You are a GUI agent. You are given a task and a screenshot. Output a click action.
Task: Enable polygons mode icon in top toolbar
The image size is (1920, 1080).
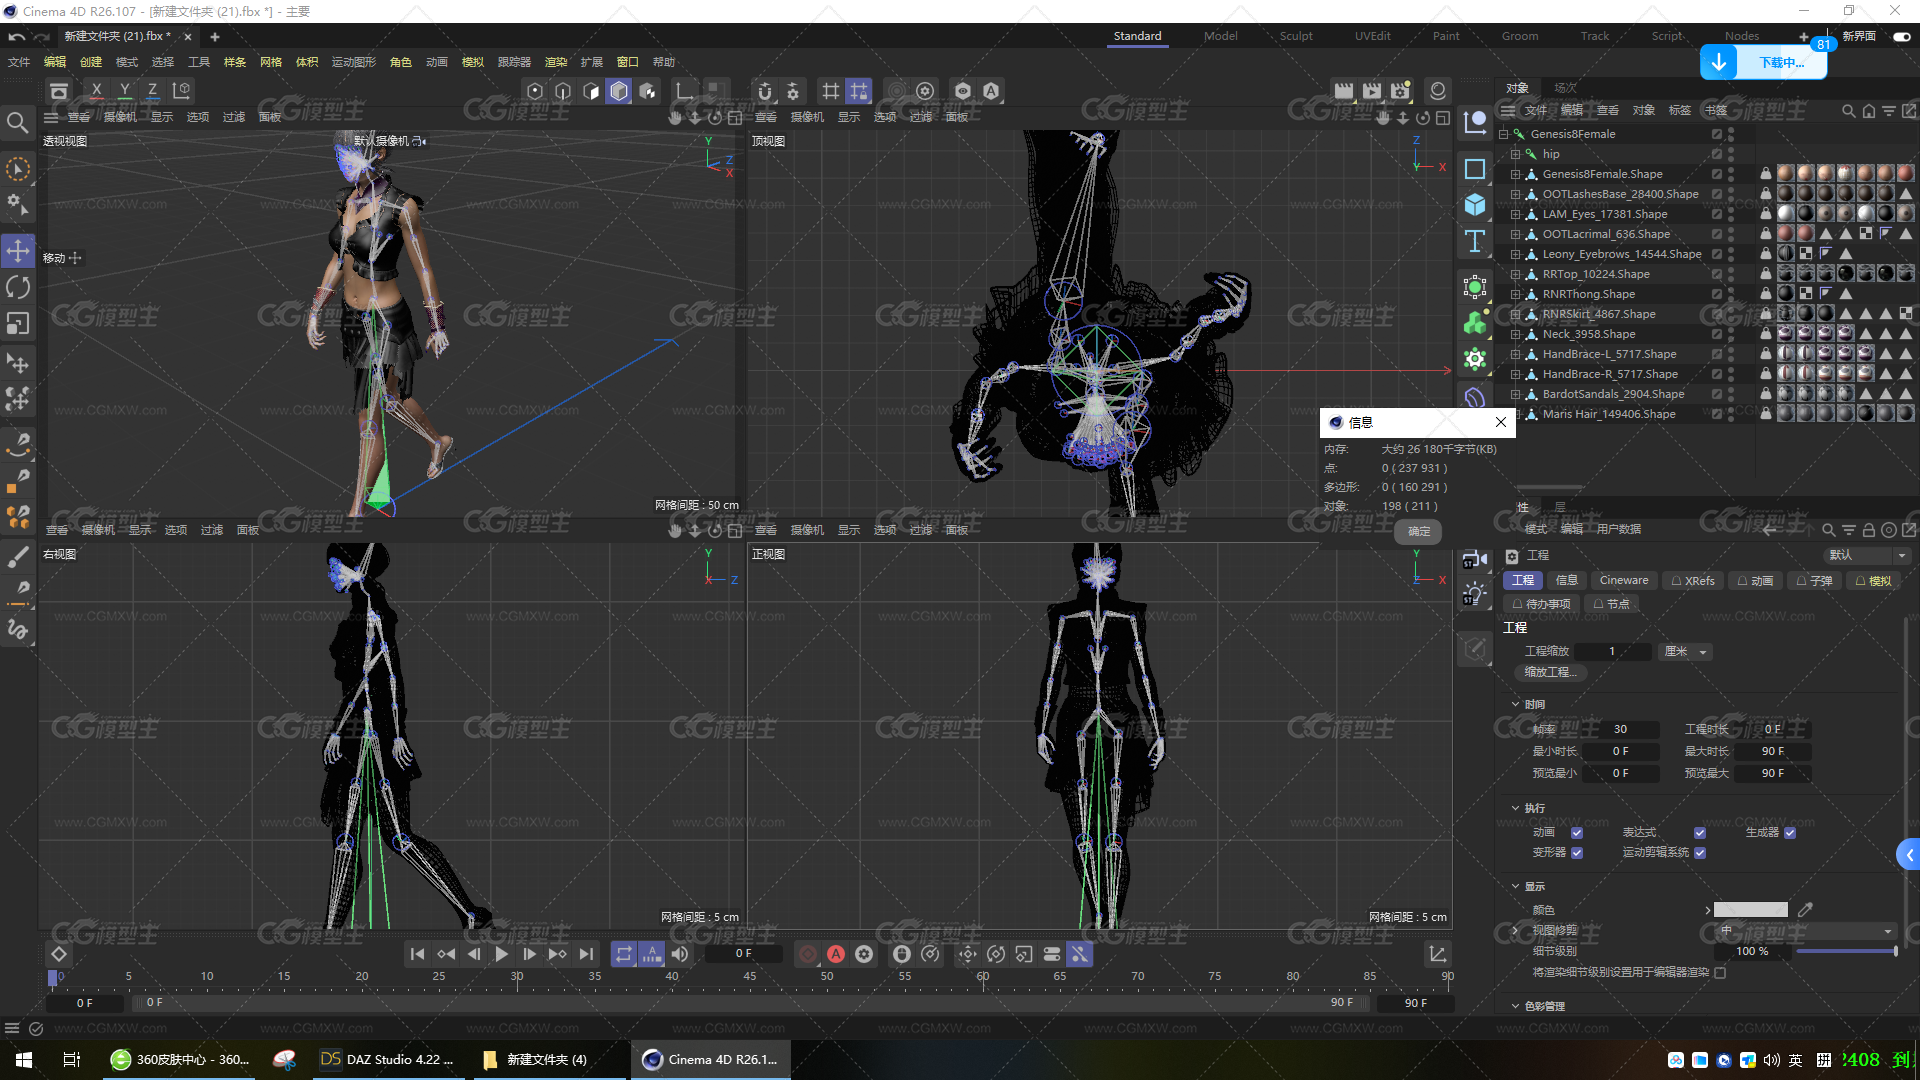click(x=591, y=91)
